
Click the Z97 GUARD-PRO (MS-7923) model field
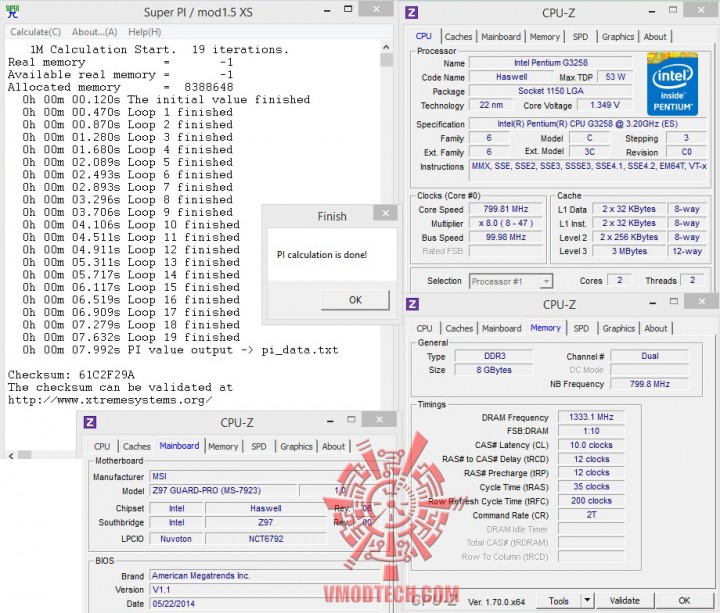point(223,490)
